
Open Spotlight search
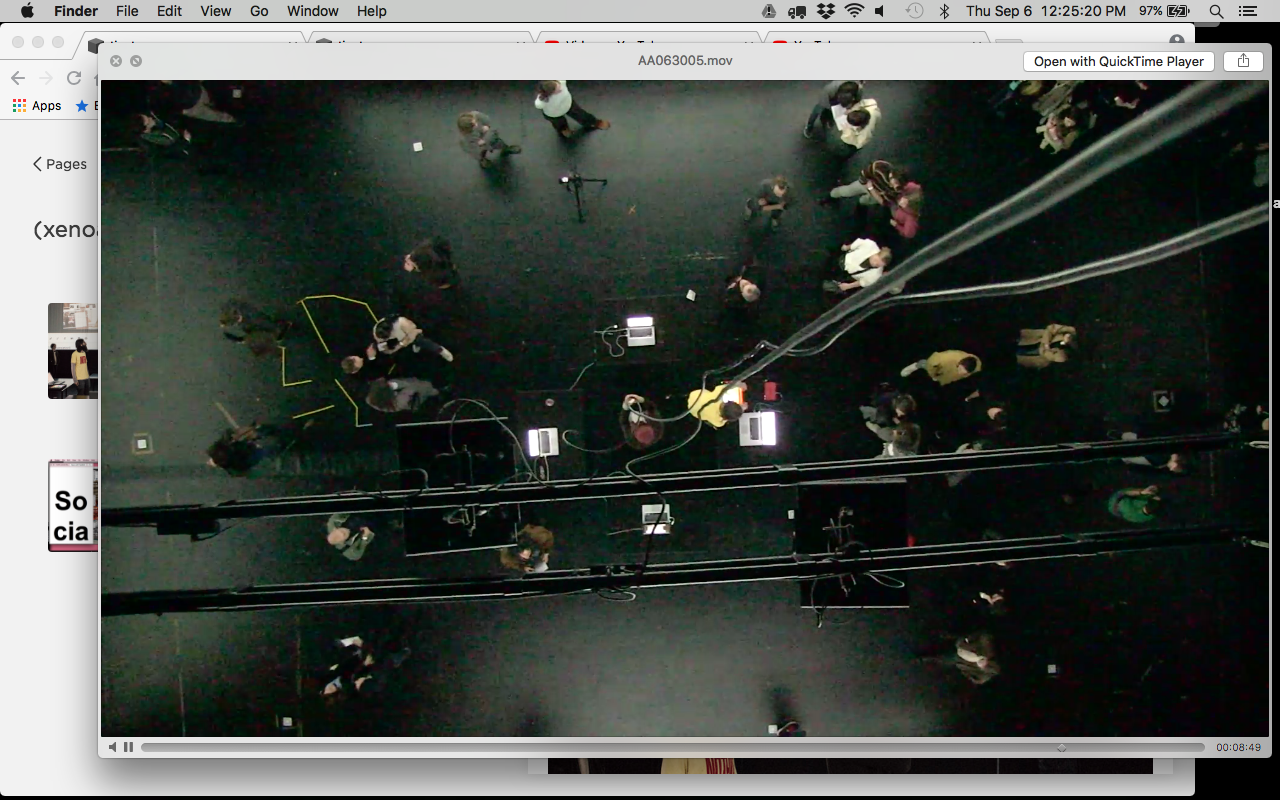[x=1216, y=11]
